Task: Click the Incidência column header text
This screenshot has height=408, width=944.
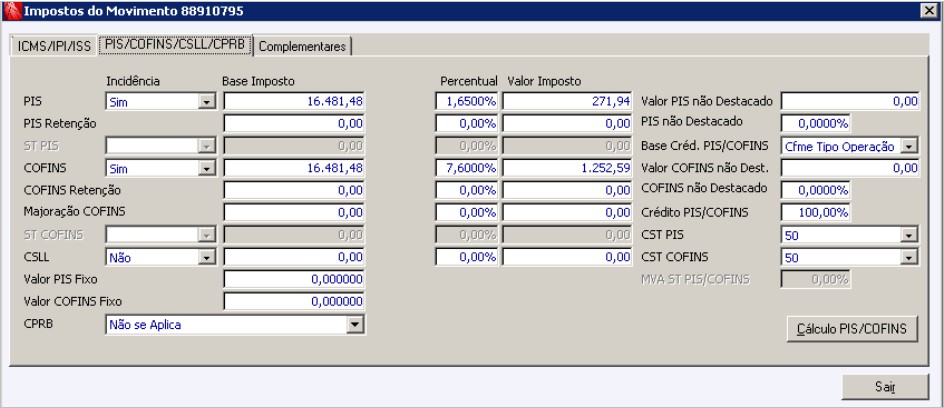Action: [133, 81]
